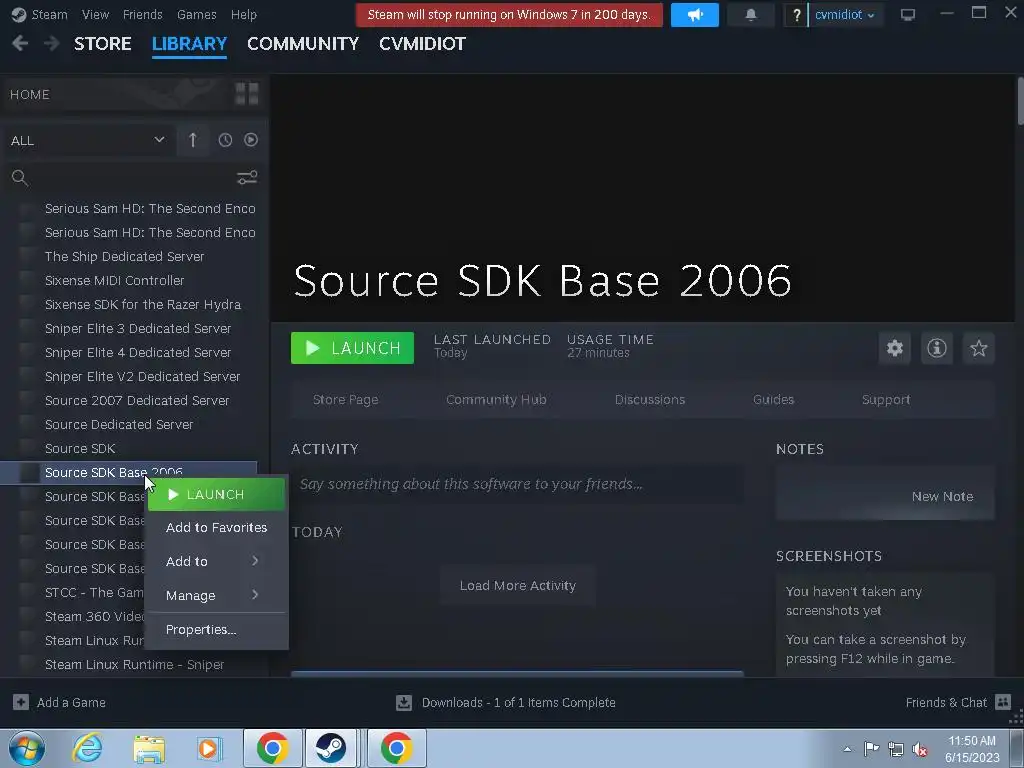Open the Windows Start button

[27, 748]
